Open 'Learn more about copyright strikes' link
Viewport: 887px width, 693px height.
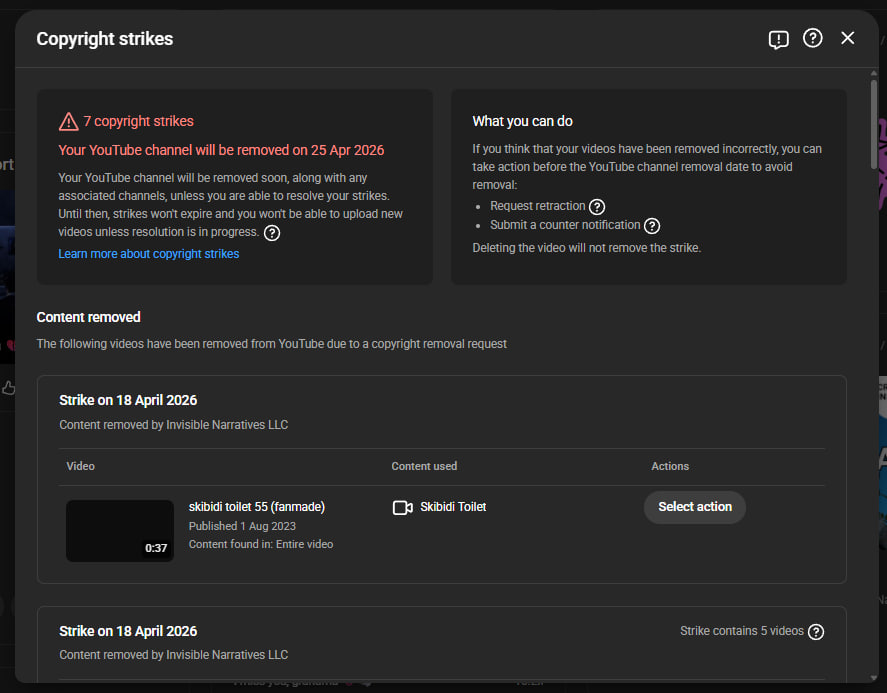point(149,253)
